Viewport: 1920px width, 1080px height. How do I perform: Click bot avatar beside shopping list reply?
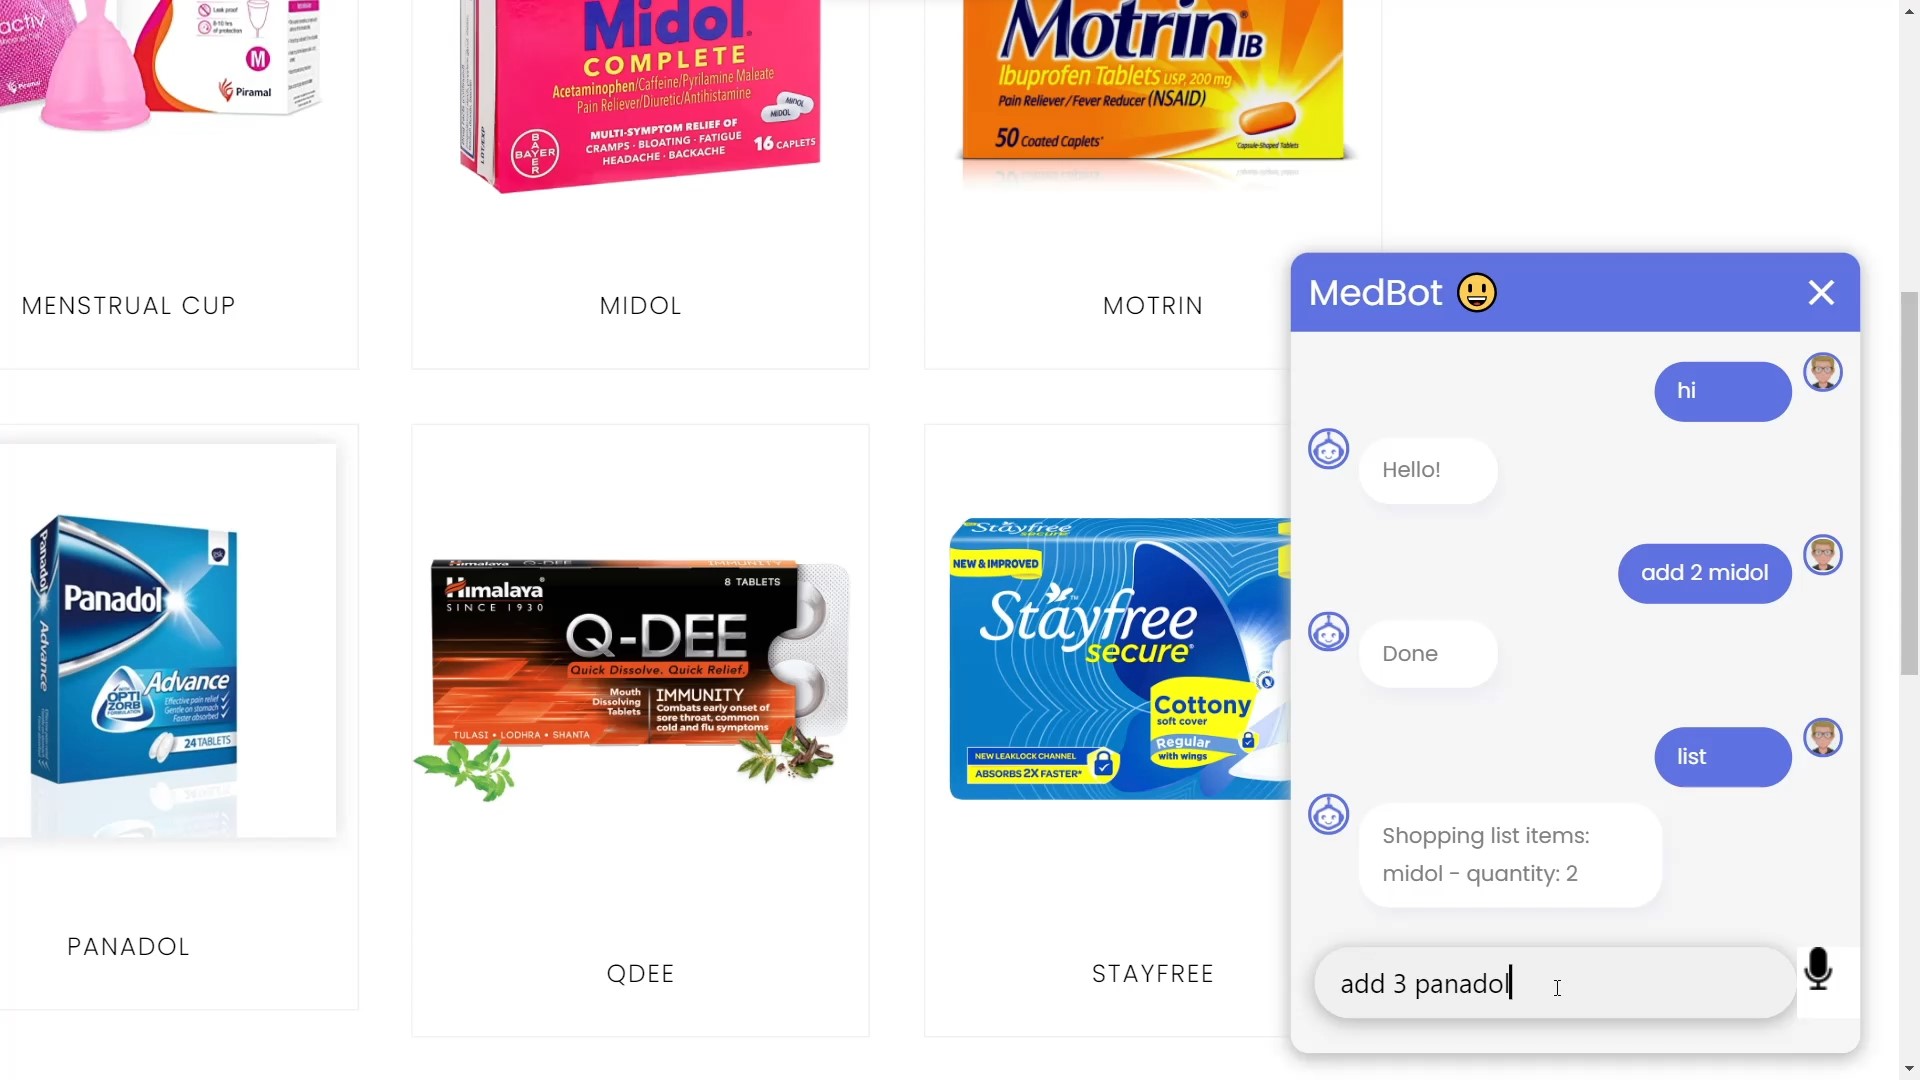click(1329, 814)
